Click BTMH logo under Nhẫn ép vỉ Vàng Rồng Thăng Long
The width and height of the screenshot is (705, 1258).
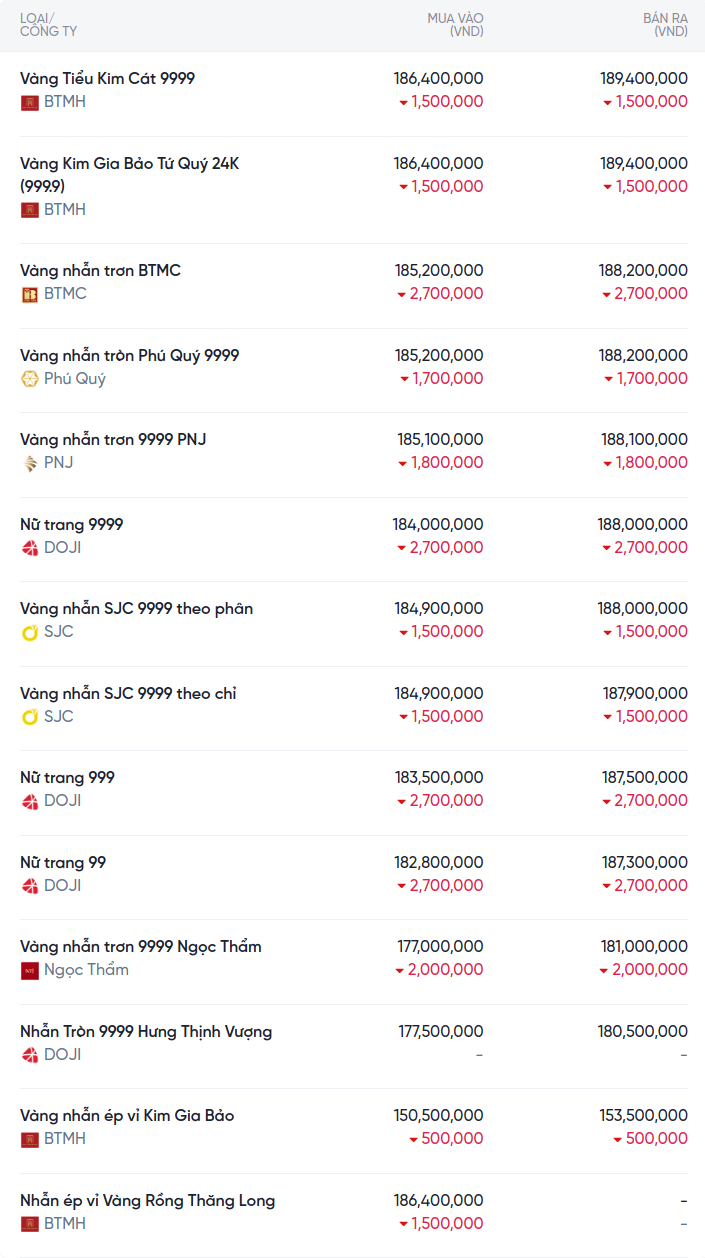(30, 1224)
